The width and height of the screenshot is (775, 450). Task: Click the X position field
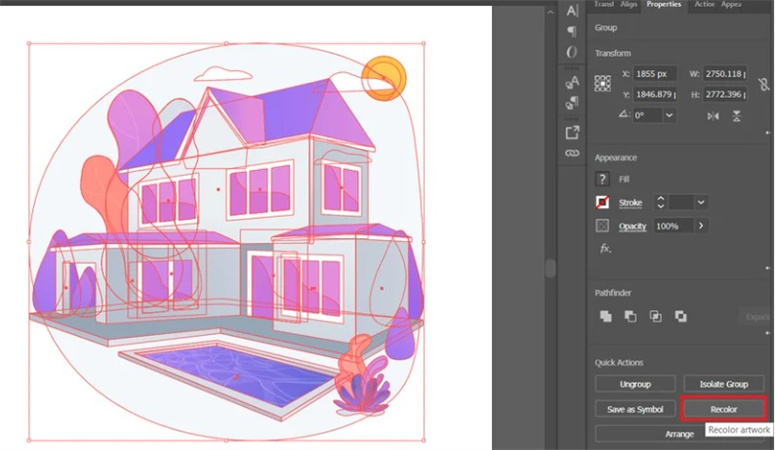(x=655, y=74)
